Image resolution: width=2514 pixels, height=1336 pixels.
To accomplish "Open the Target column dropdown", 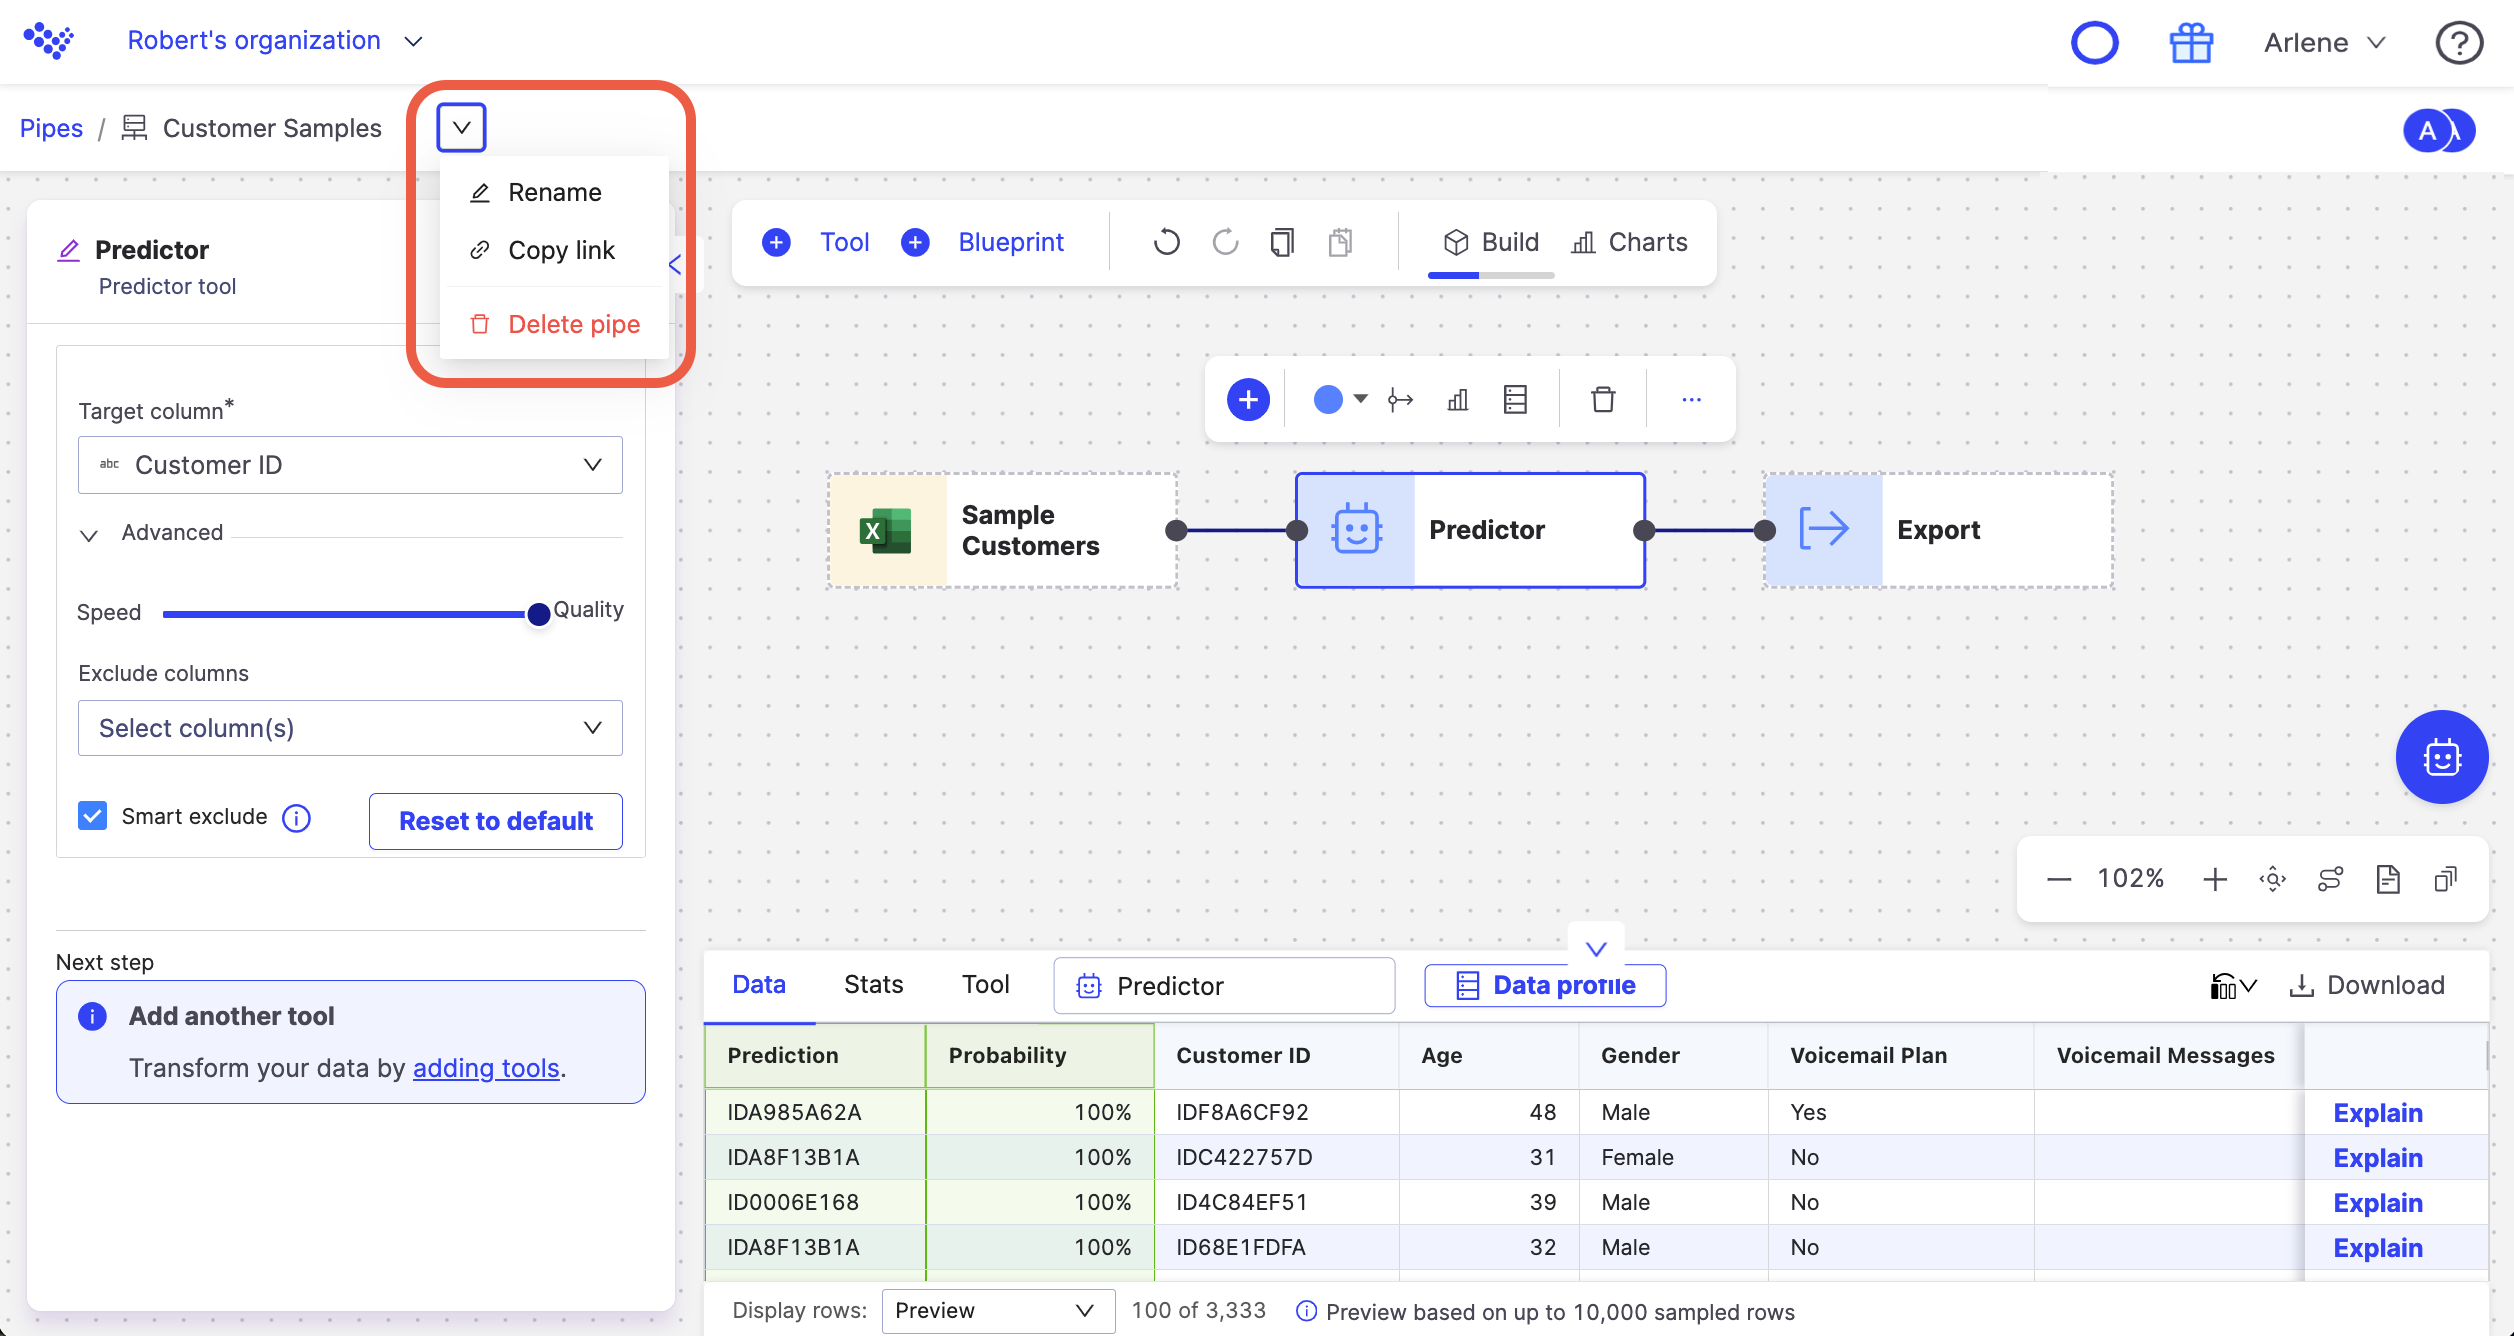I will tap(351, 465).
